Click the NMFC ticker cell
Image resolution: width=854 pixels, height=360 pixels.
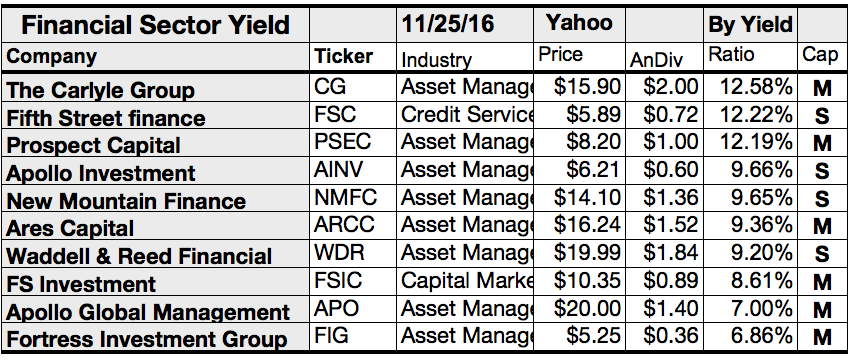point(353,198)
